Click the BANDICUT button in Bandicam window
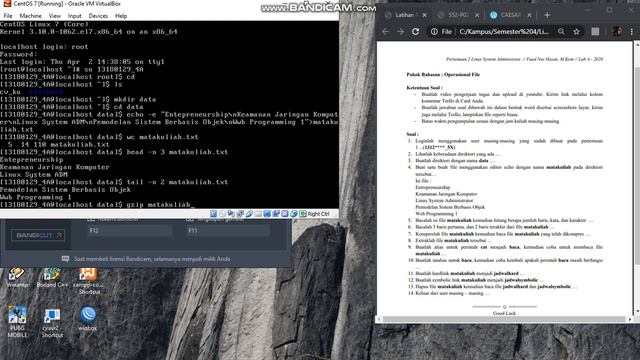640x360 pixels. (x=38, y=235)
